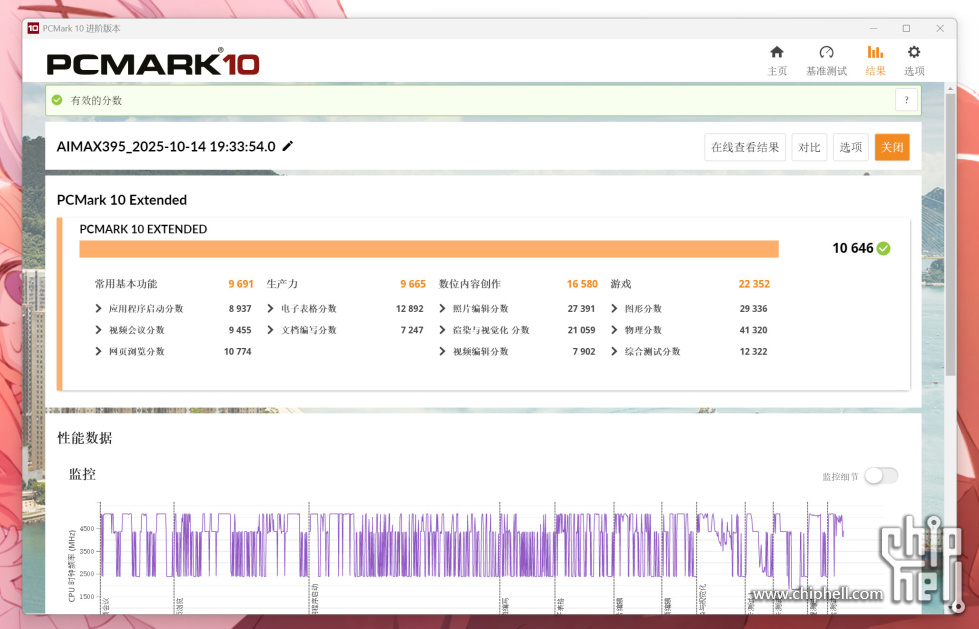
Task: Expand the 应用程序启动分数 row
Action: [98, 309]
